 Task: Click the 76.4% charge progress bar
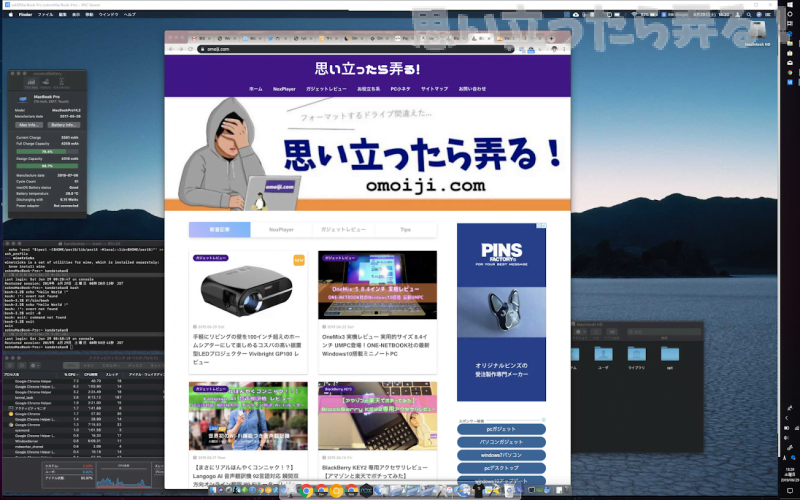pyautogui.click(x=47, y=152)
